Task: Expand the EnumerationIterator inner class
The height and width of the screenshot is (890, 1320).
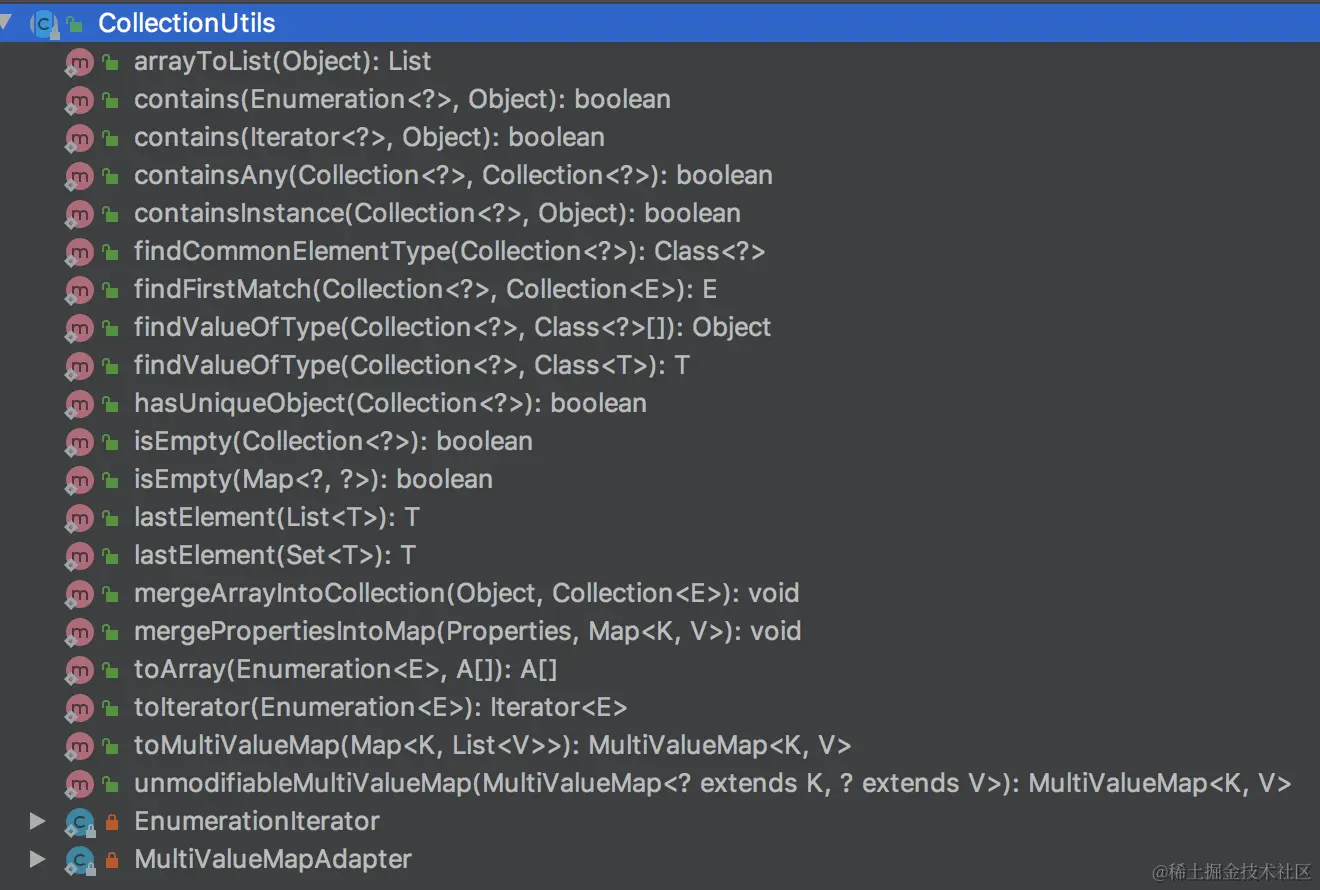Action: coord(38,821)
